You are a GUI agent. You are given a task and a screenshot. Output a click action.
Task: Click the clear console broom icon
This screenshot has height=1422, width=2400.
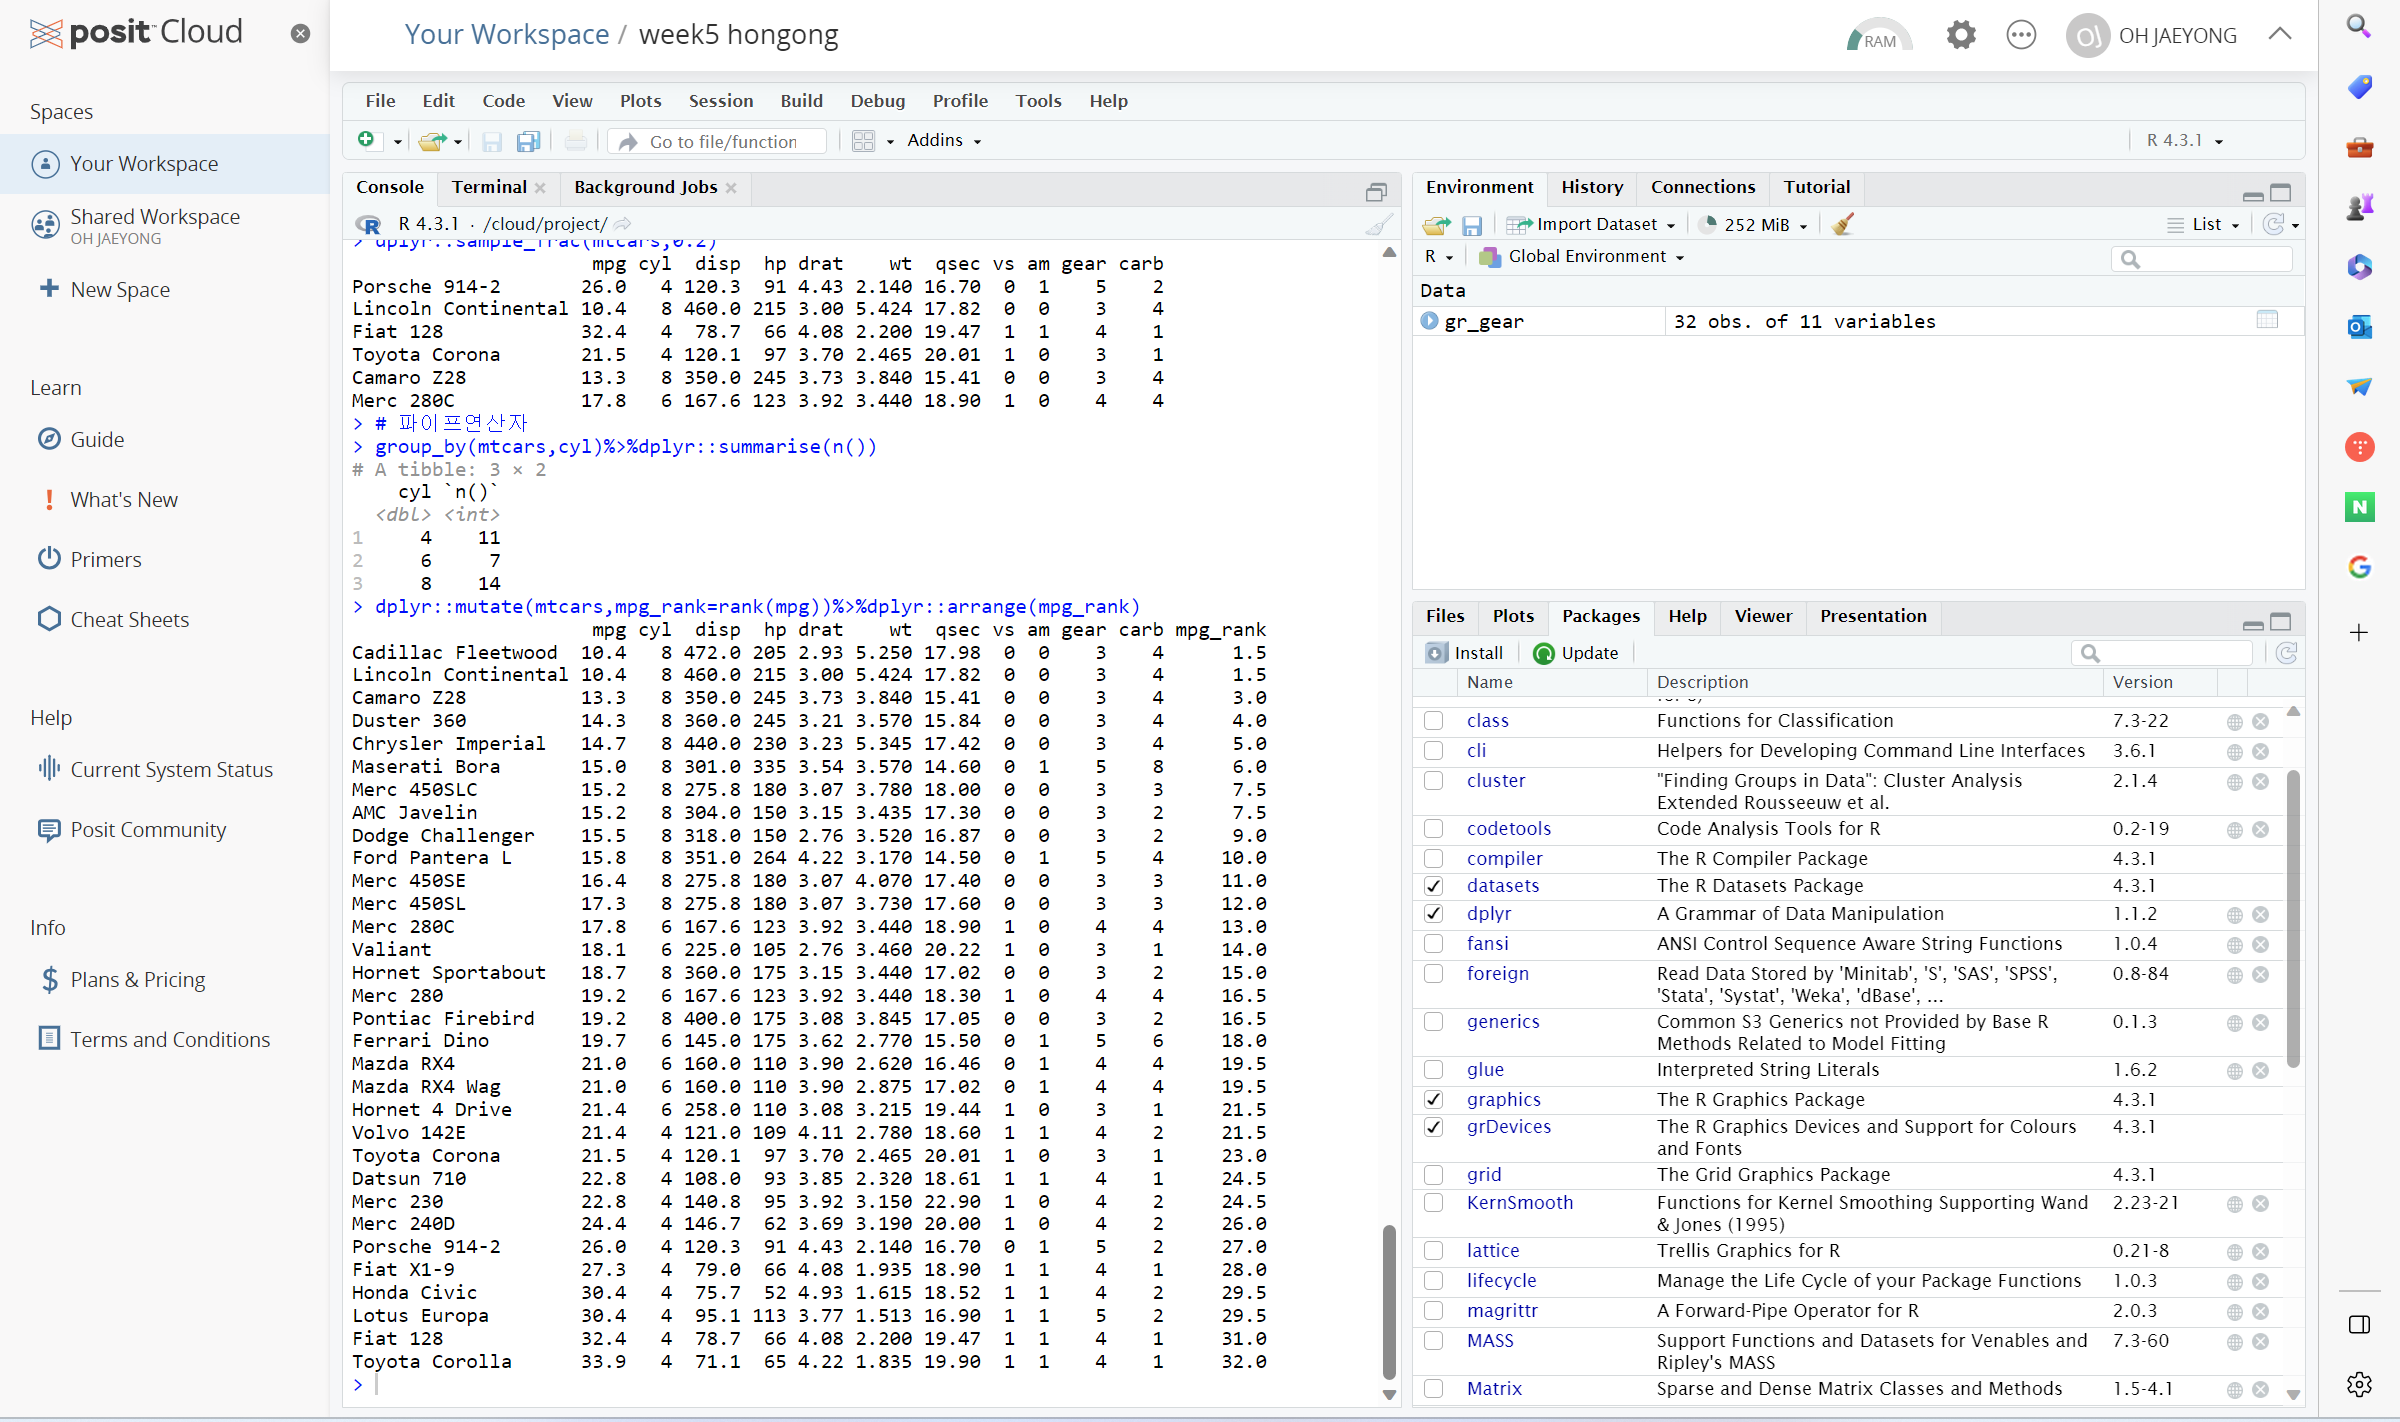tap(1379, 224)
